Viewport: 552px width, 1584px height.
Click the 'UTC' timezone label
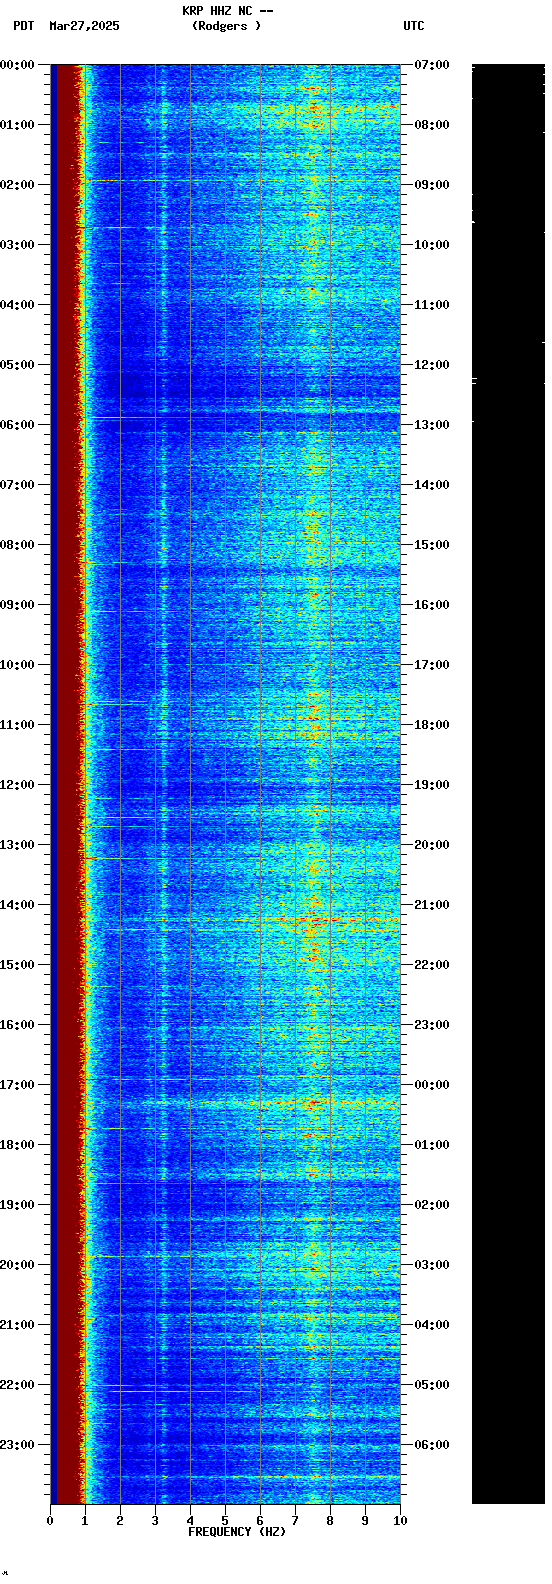414,26
